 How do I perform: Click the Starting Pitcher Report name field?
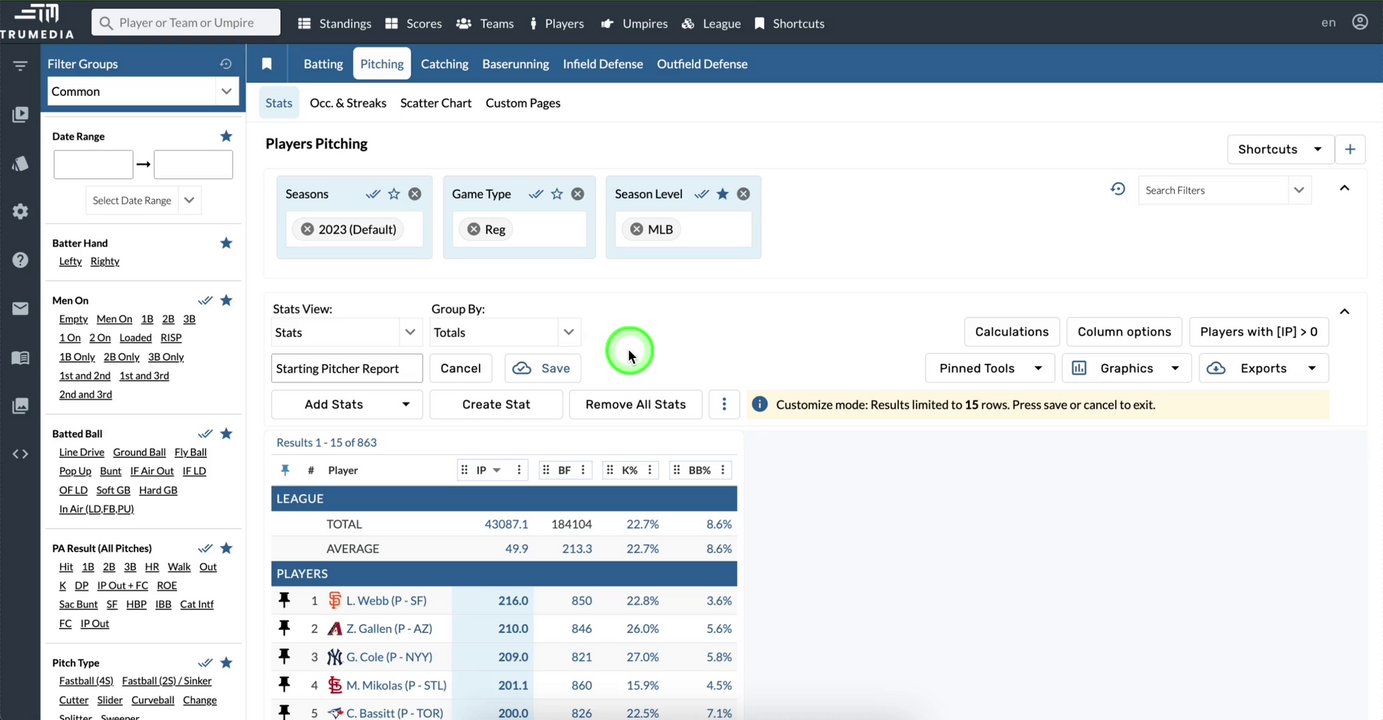(x=346, y=368)
